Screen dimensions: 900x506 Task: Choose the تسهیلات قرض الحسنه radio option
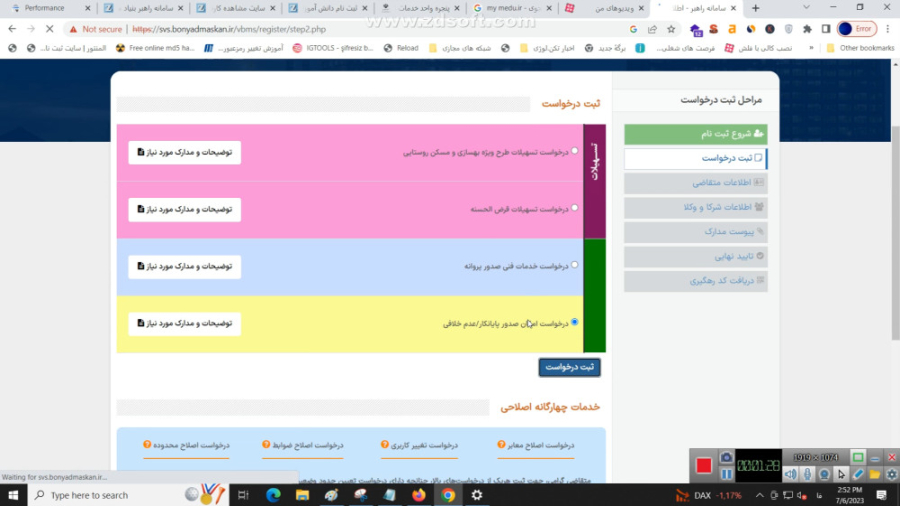[x=574, y=208]
